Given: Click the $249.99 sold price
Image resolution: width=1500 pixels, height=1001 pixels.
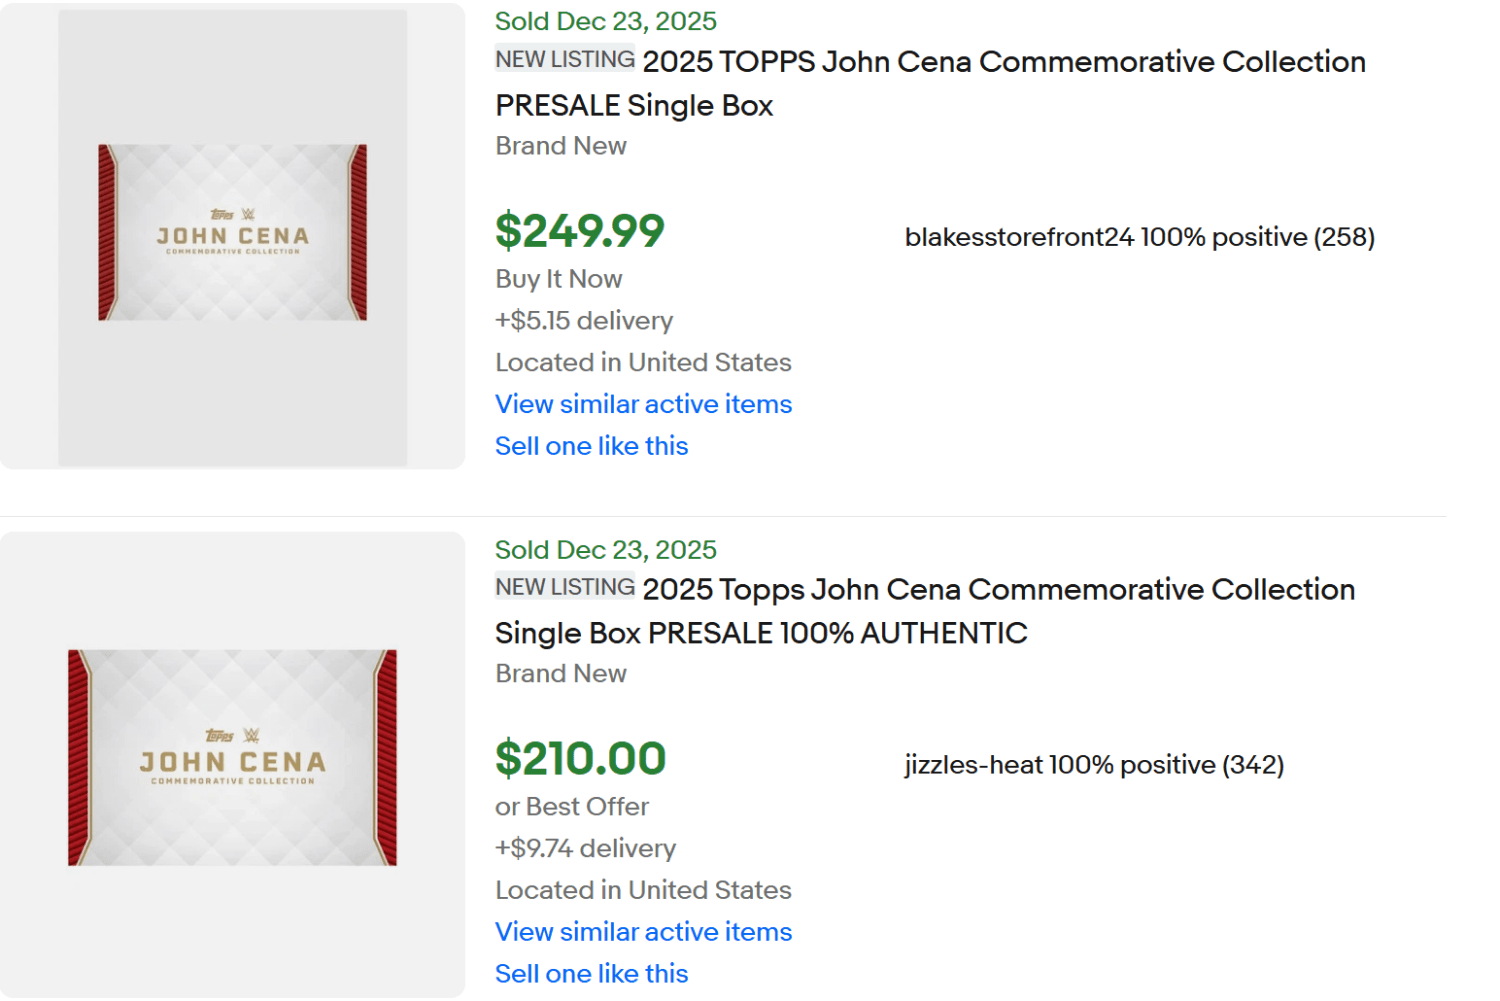Looking at the screenshot, I should pyautogui.click(x=580, y=231).
